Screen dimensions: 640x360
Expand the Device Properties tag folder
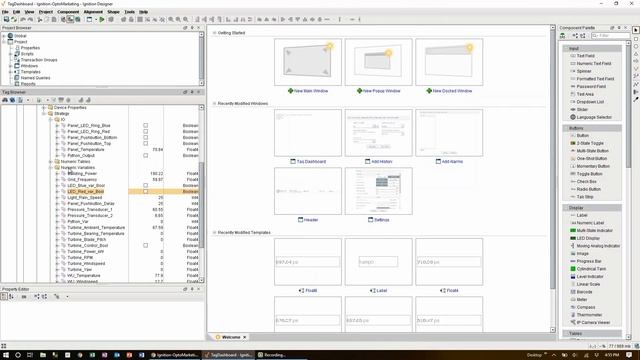[44, 108]
